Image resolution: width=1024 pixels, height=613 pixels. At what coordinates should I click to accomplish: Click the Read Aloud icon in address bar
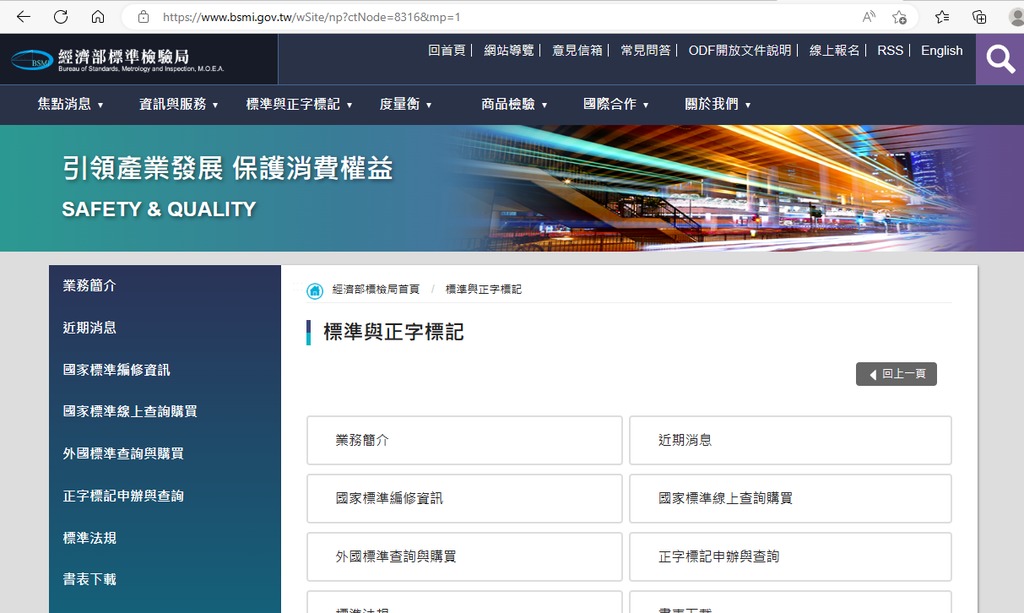[868, 17]
